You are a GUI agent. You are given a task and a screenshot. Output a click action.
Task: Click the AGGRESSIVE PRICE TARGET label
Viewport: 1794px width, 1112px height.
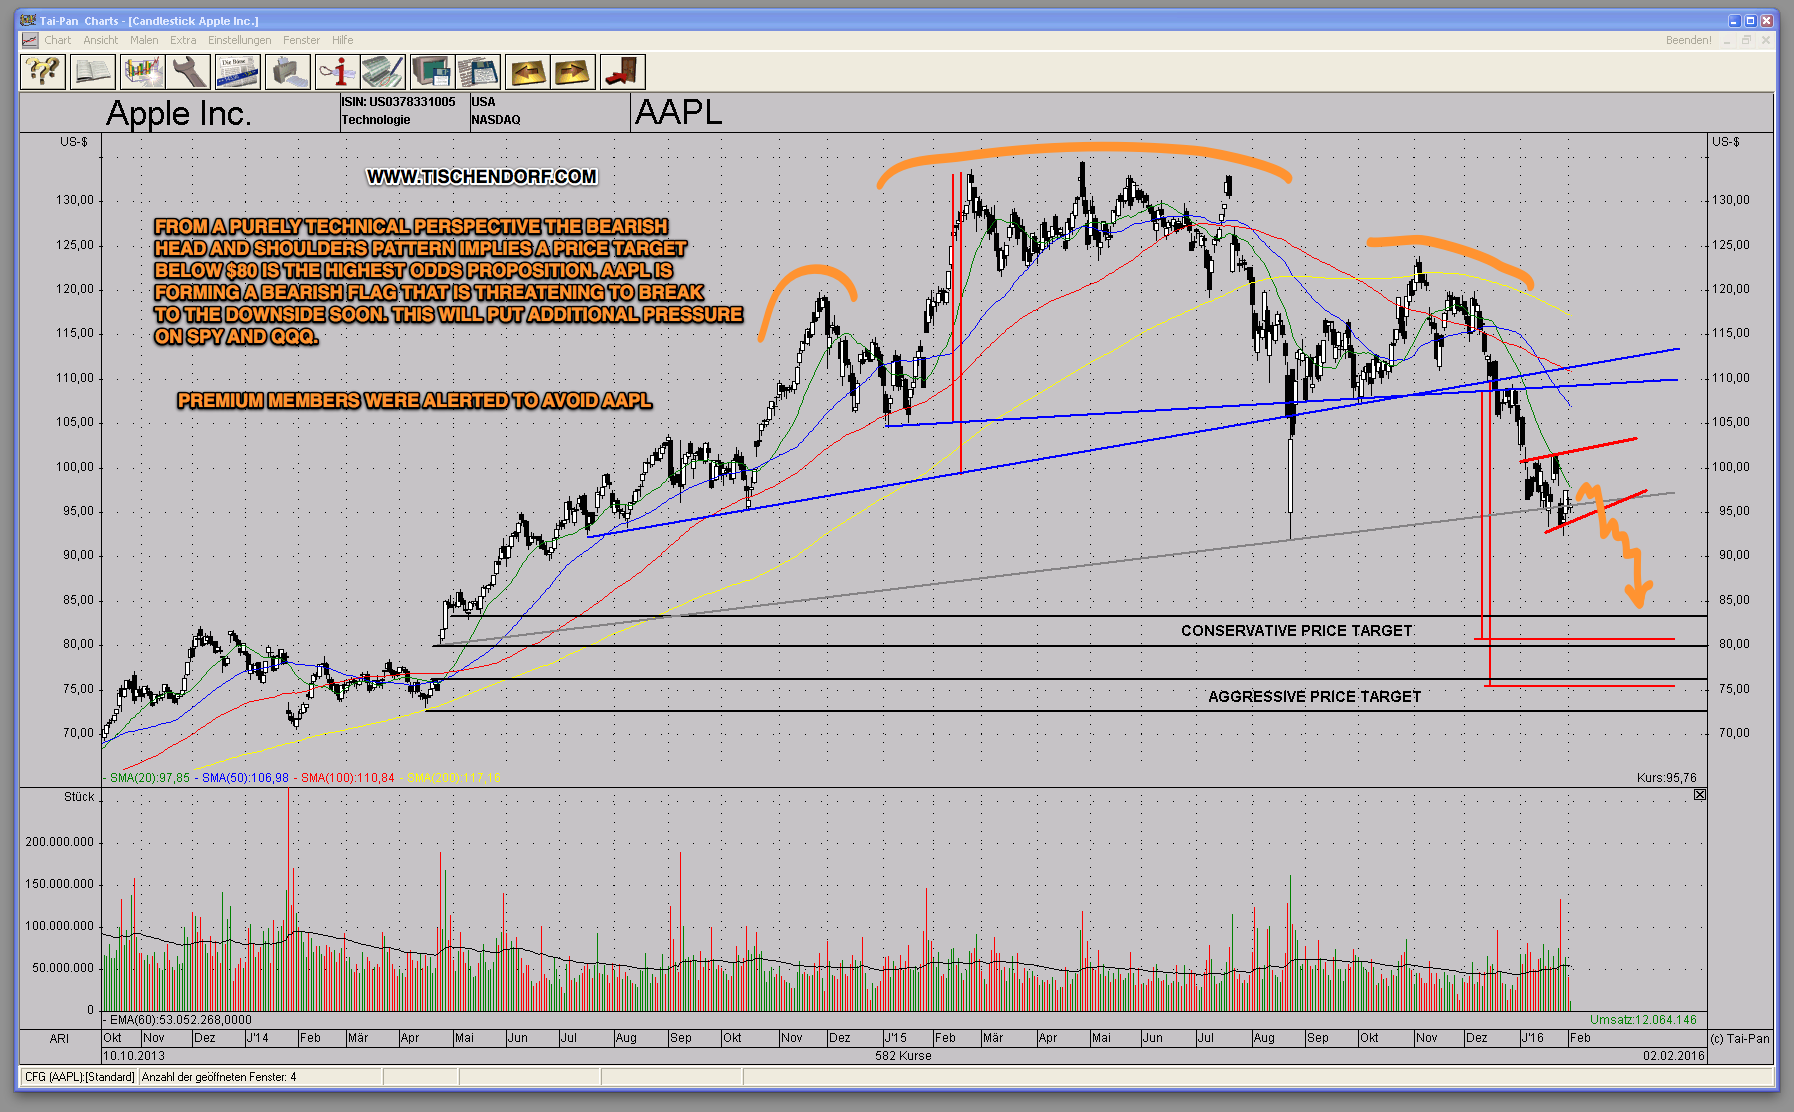pos(1314,697)
